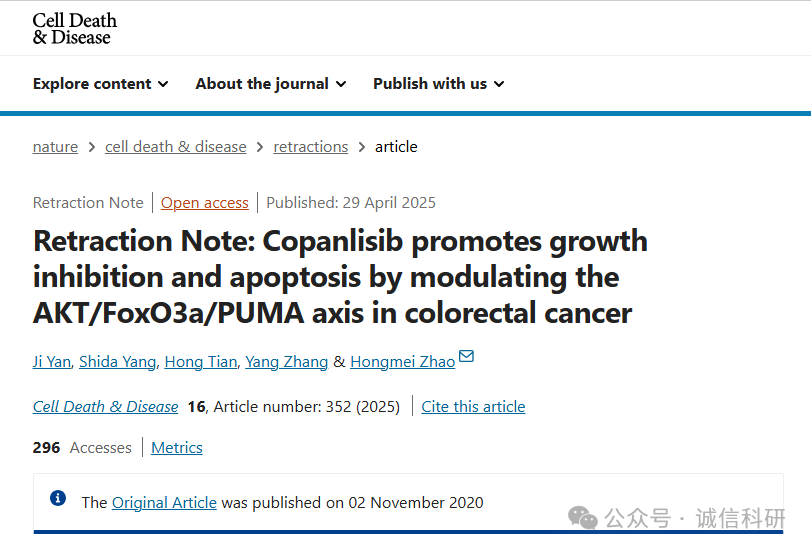Open the Metrics link
This screenshot has width=811, height=550.
click(x=177, y=448)
